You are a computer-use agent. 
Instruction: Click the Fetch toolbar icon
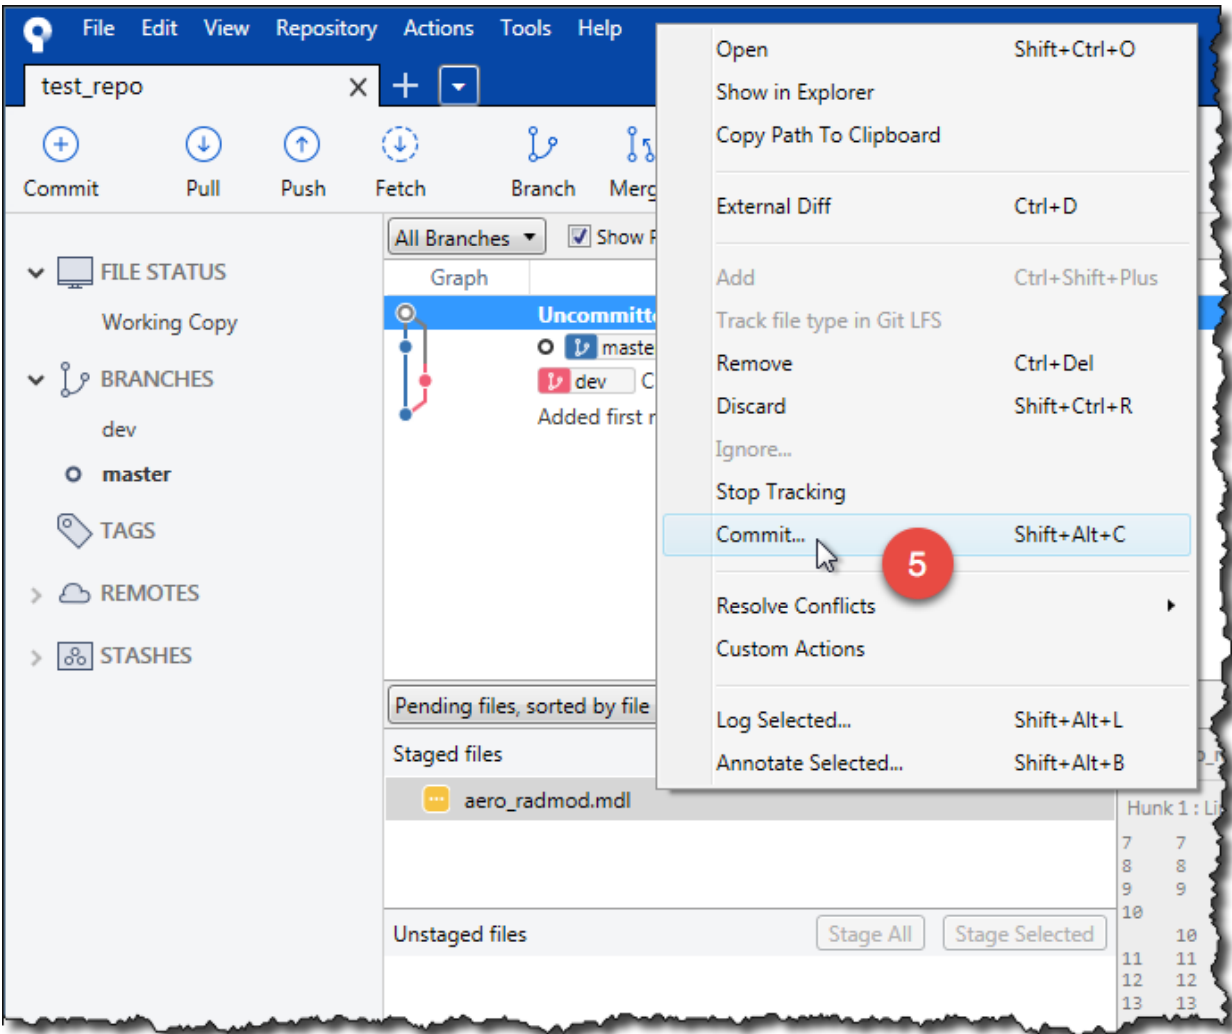(x=400, y=146)
